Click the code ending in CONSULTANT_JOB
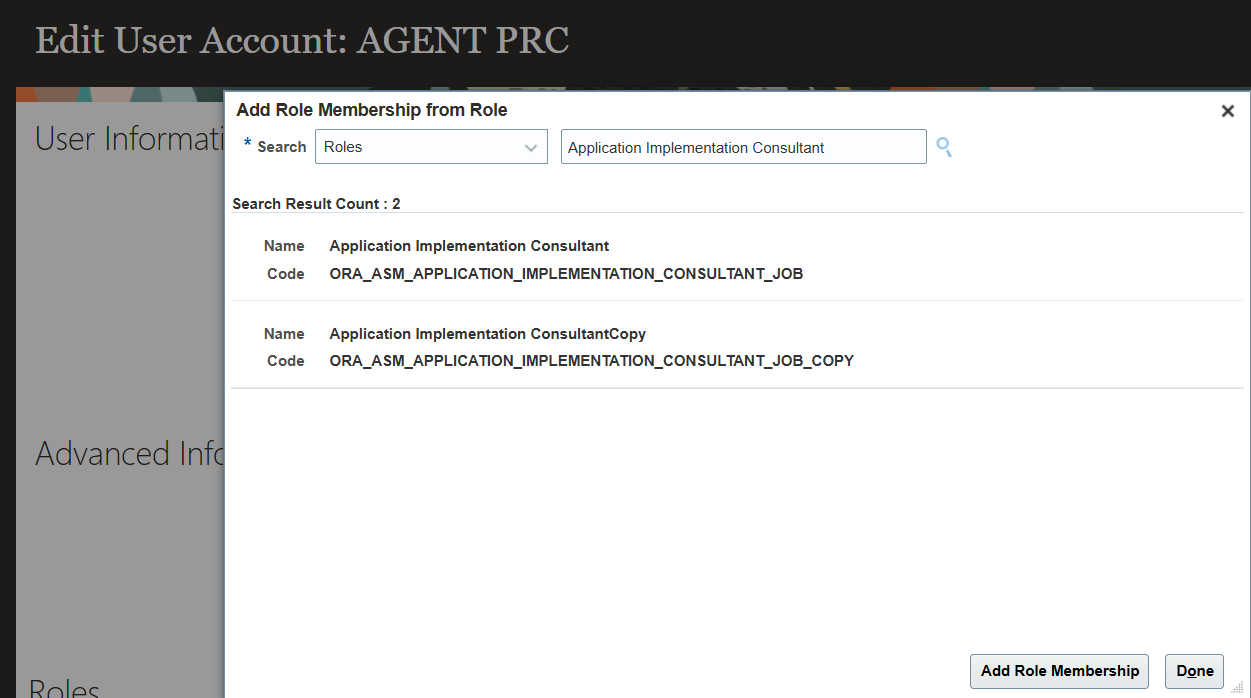1251x698 pixels. 566,274
